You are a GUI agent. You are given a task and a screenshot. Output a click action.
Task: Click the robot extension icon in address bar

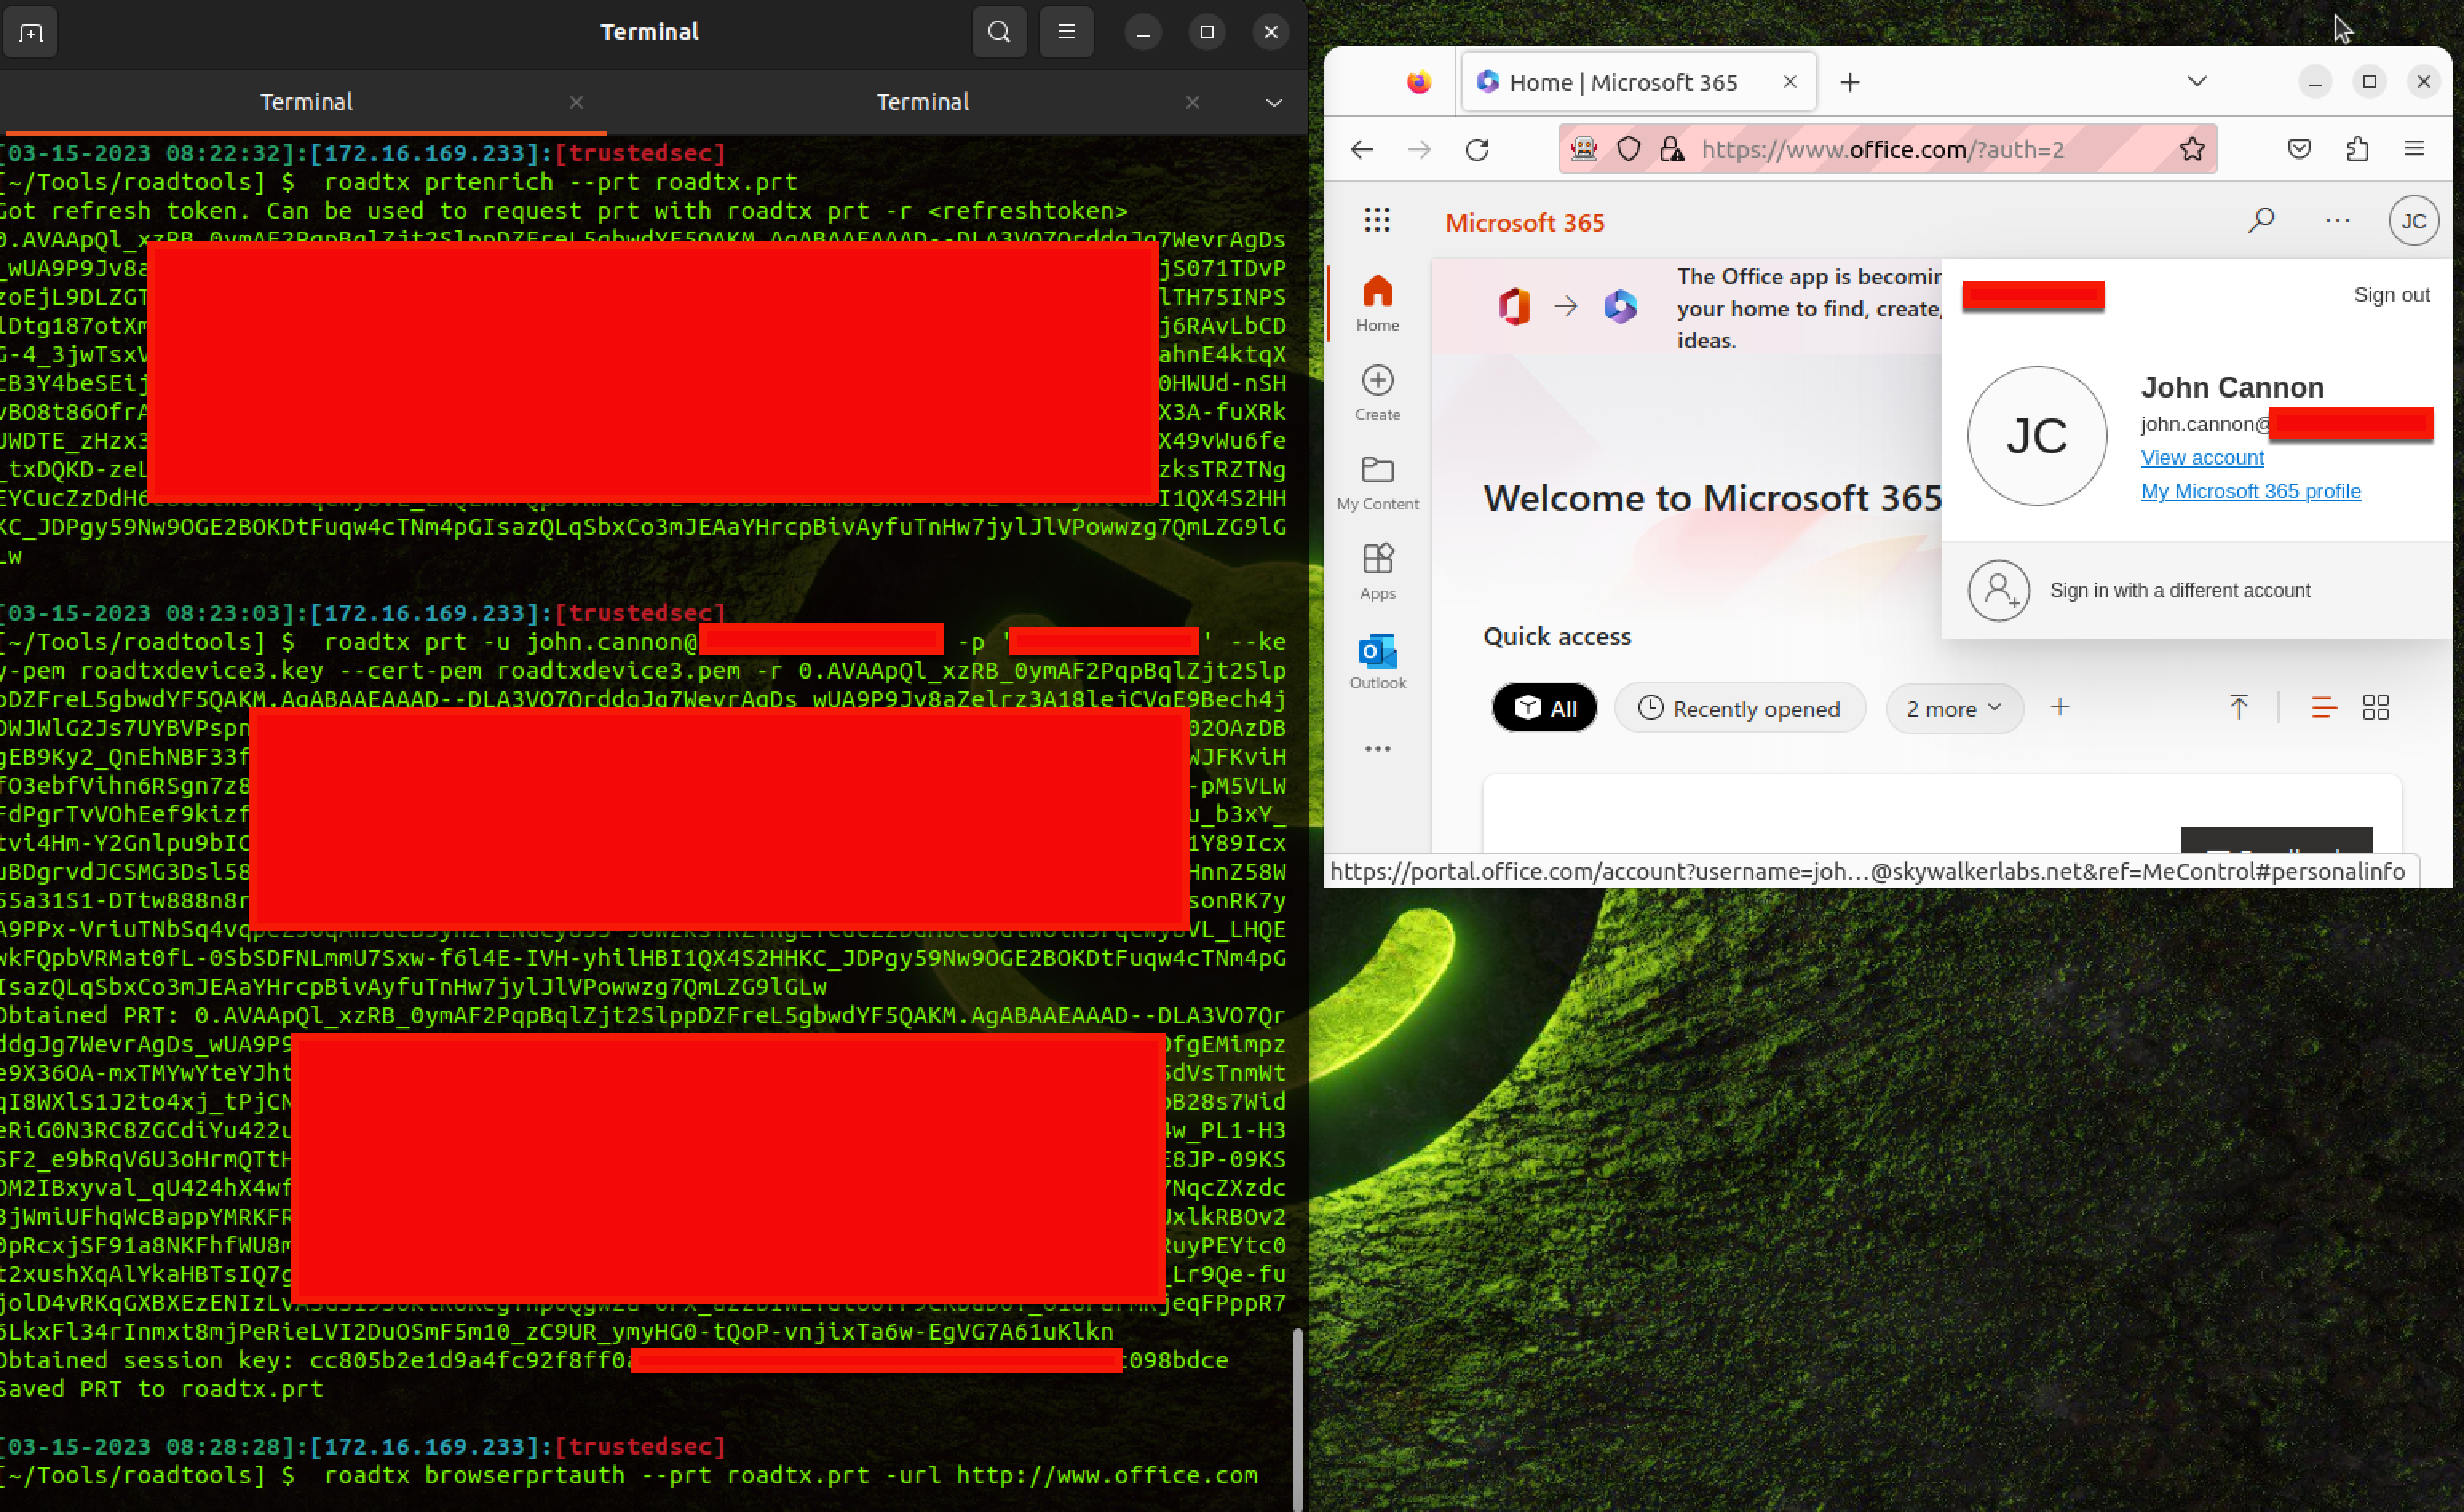tap(1584, 150)
